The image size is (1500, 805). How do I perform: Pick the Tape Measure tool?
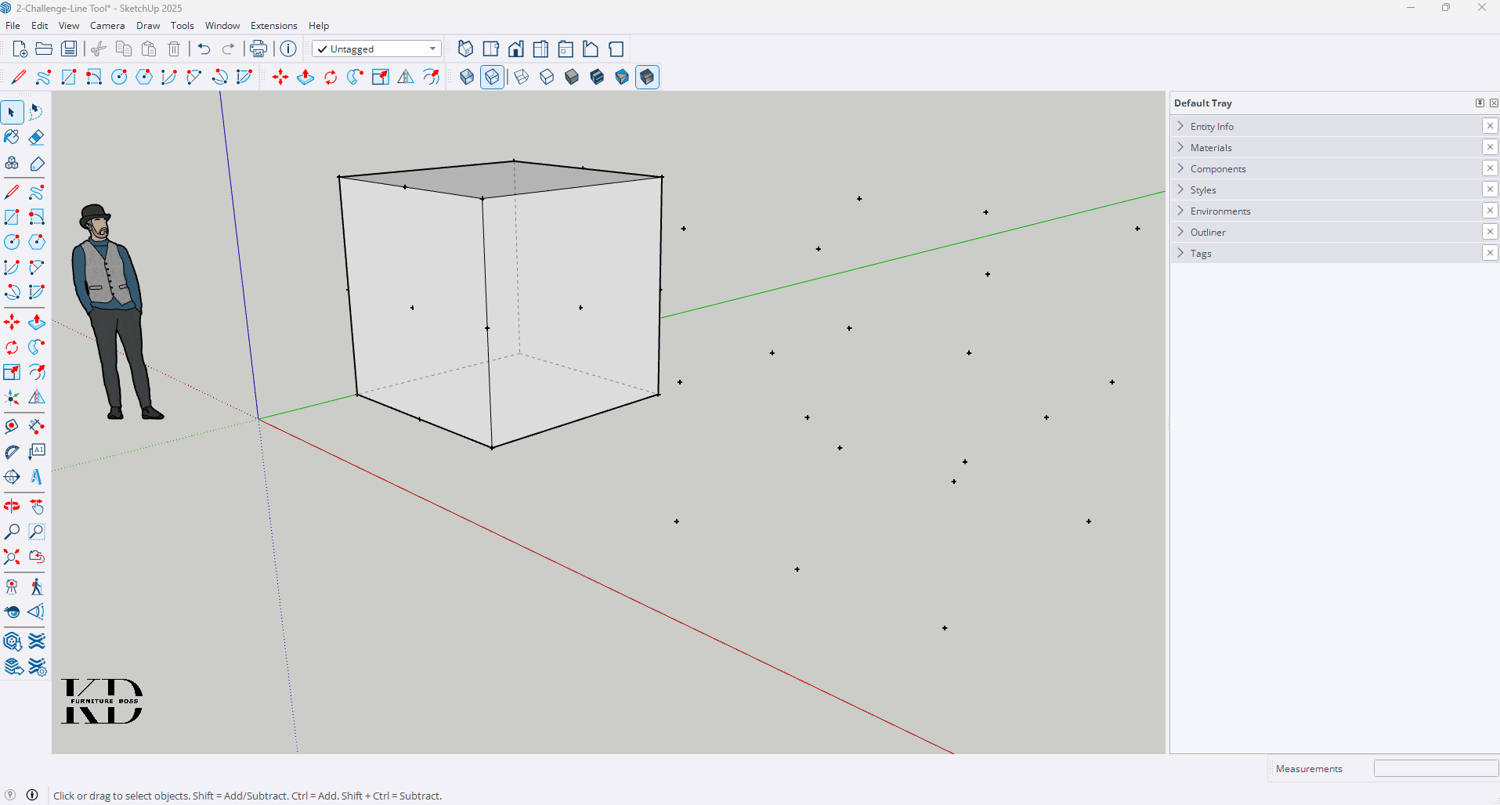point(12,427)
